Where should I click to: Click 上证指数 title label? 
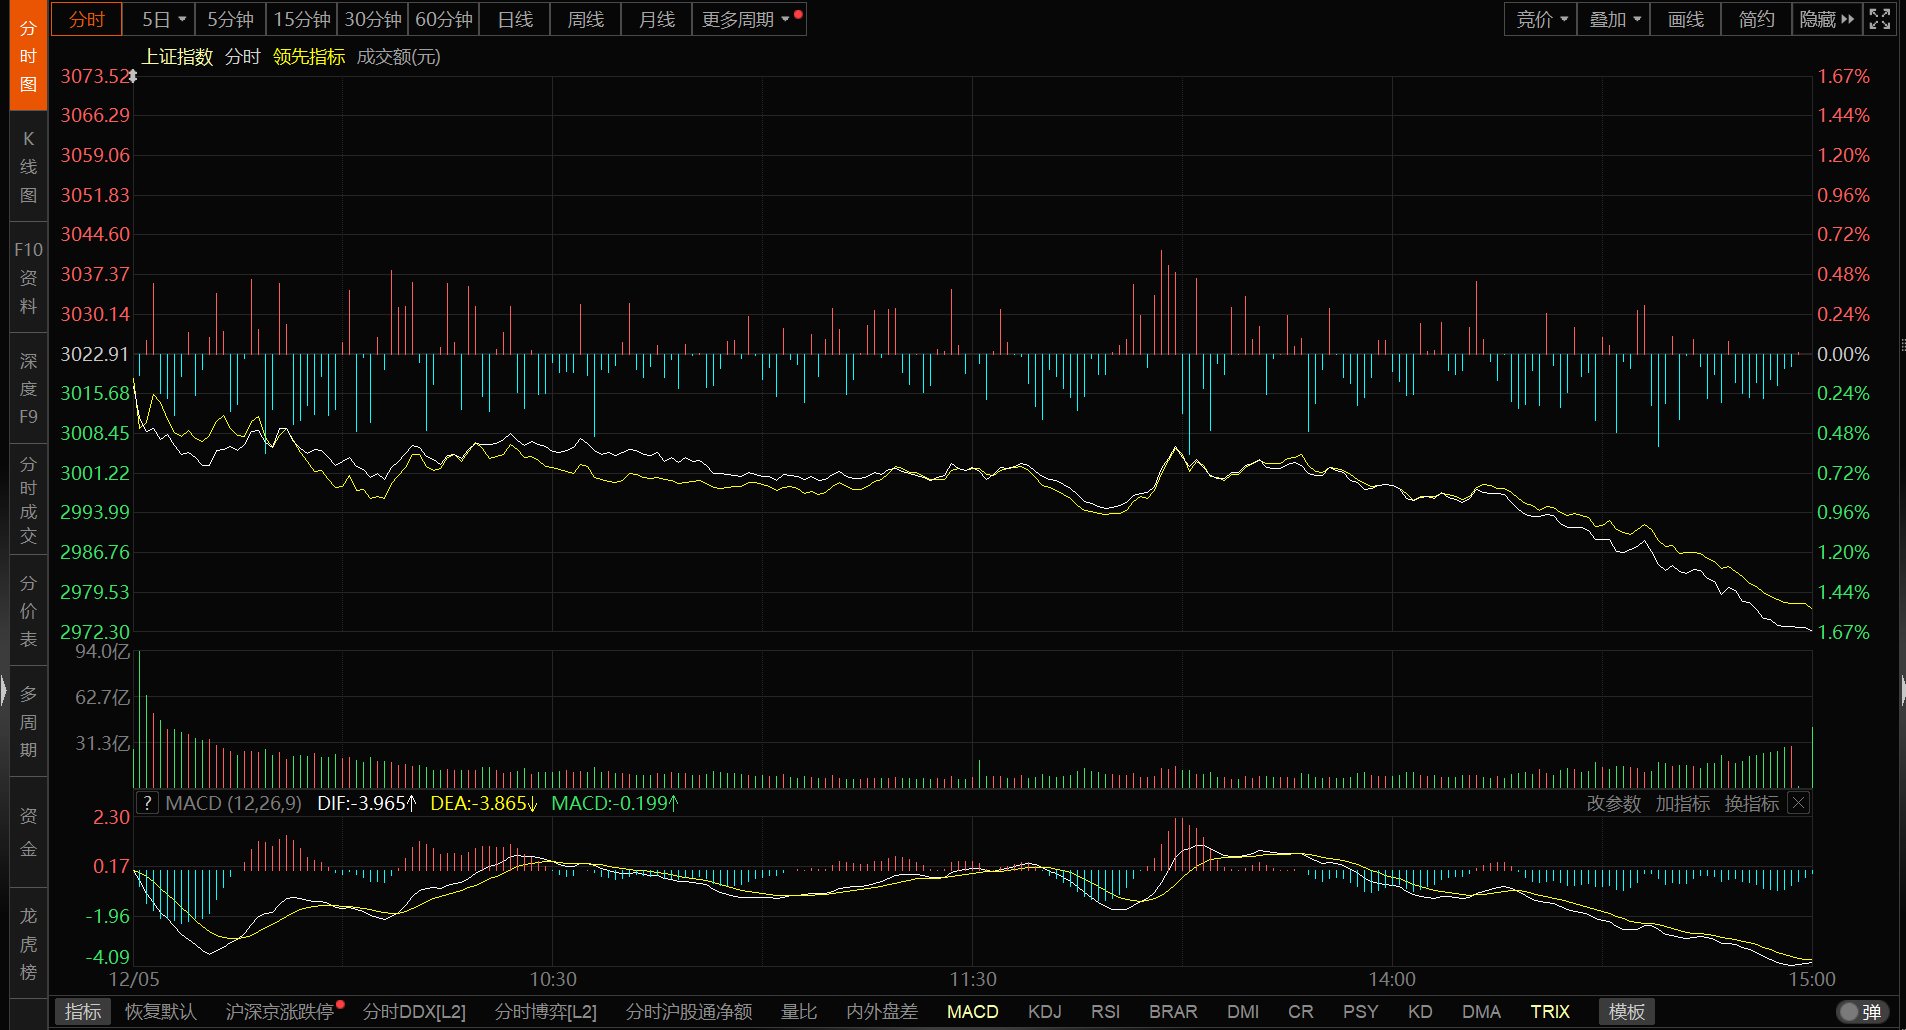pos(177,57)
